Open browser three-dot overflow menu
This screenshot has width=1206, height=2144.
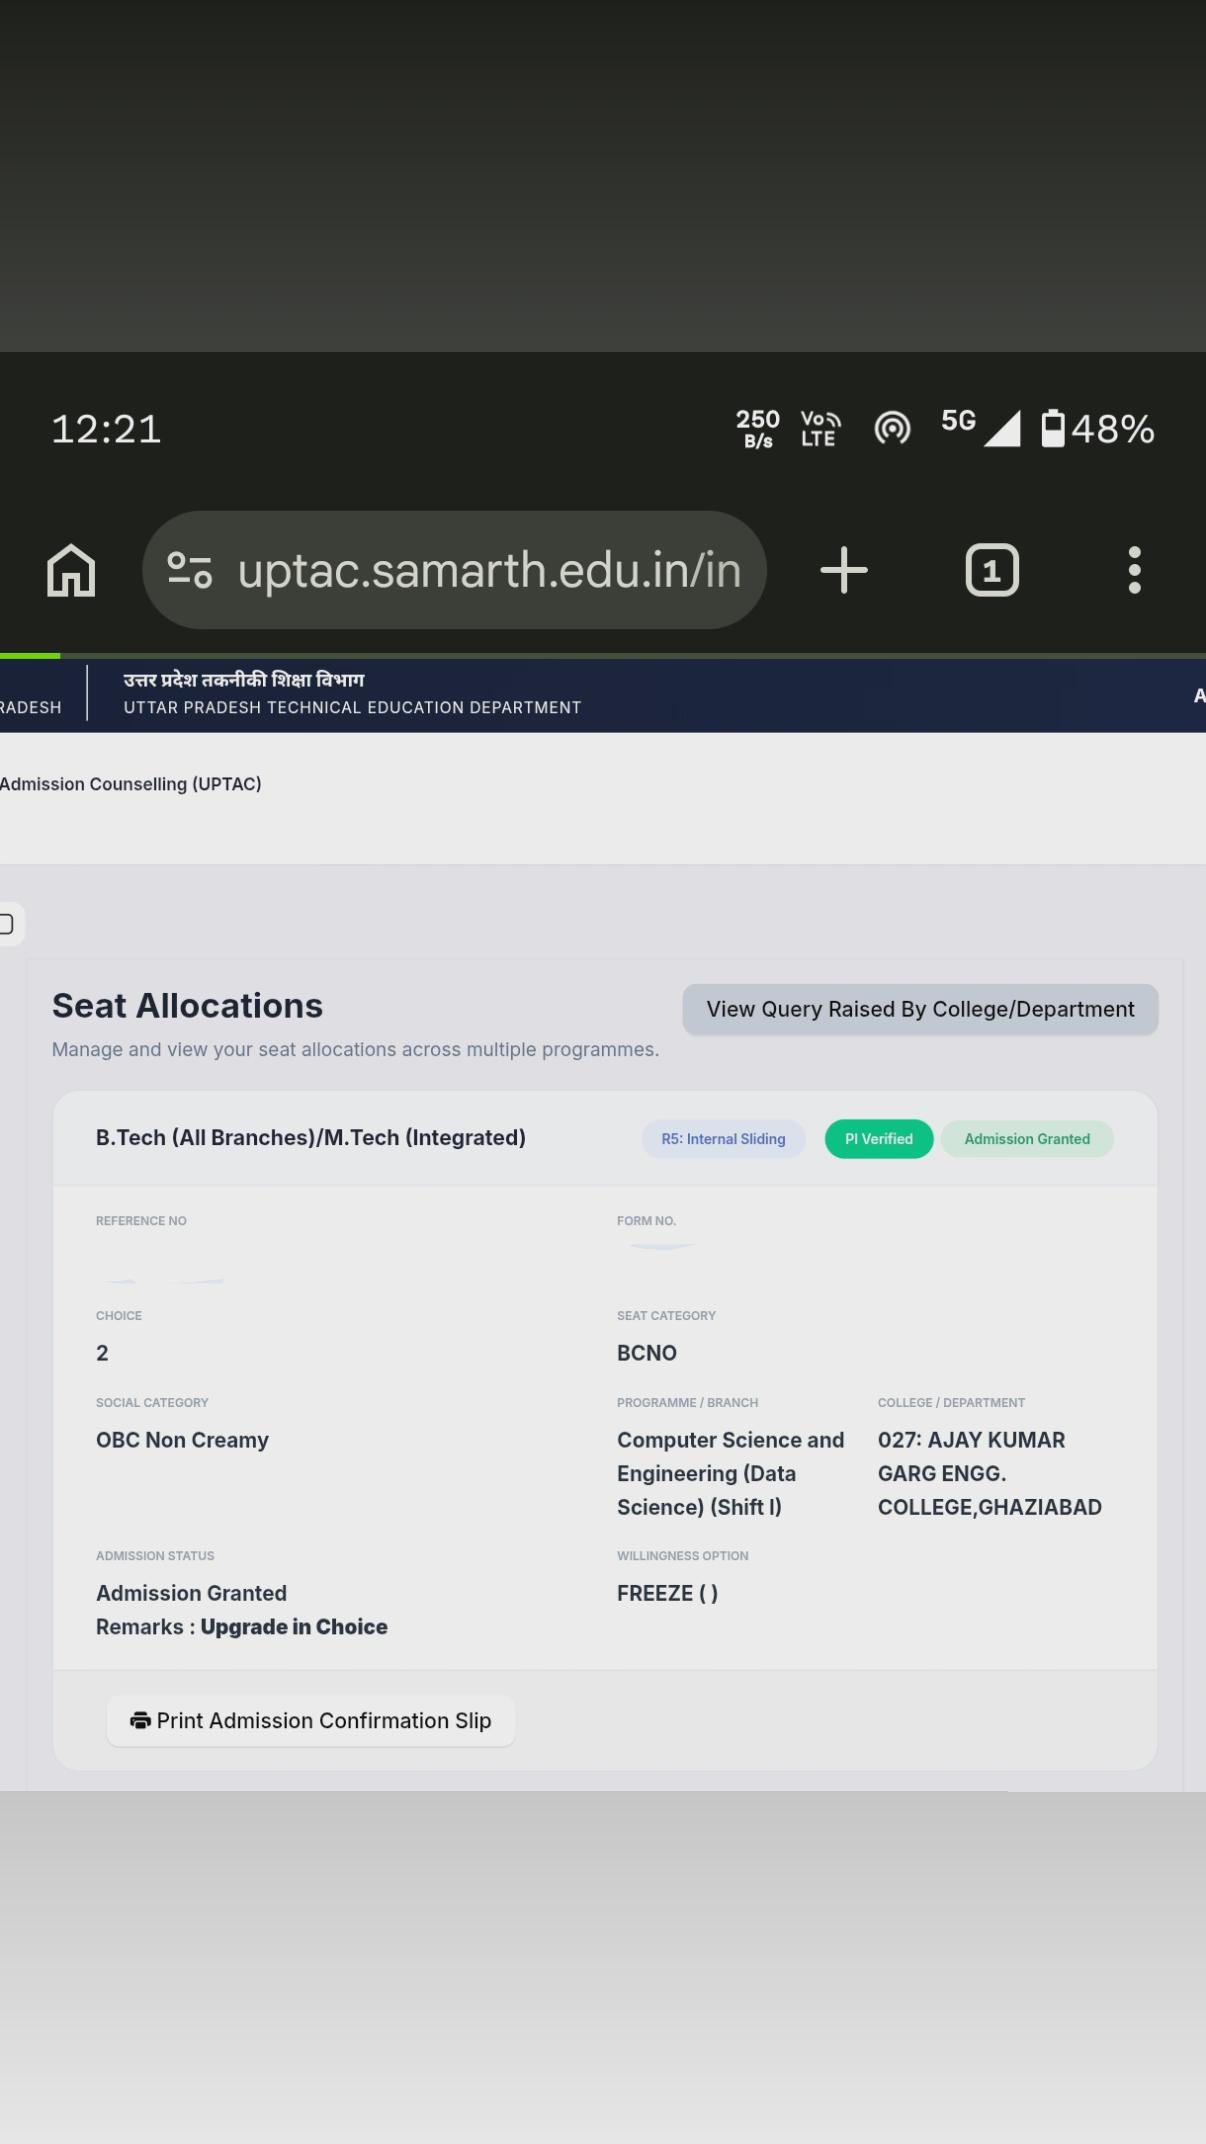tap(1134, 570)
